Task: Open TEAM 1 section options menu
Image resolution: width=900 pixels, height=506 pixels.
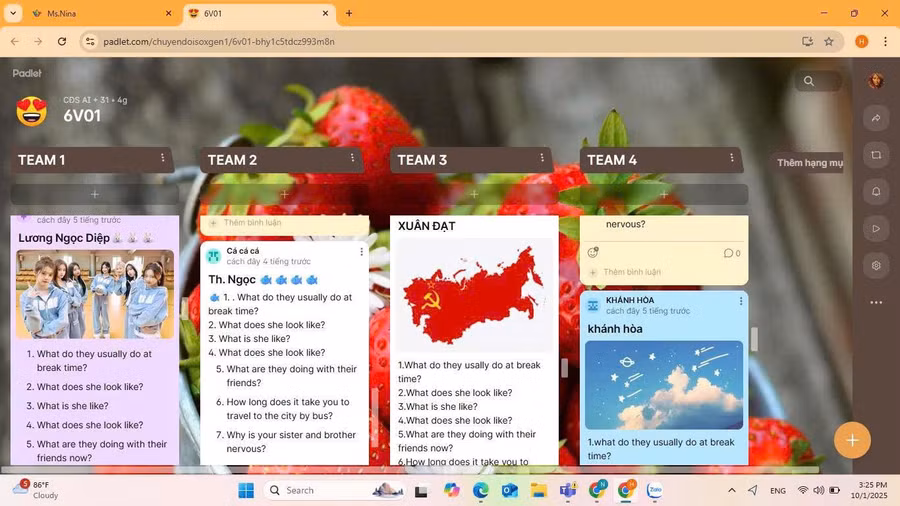Action: click(162, 159)
